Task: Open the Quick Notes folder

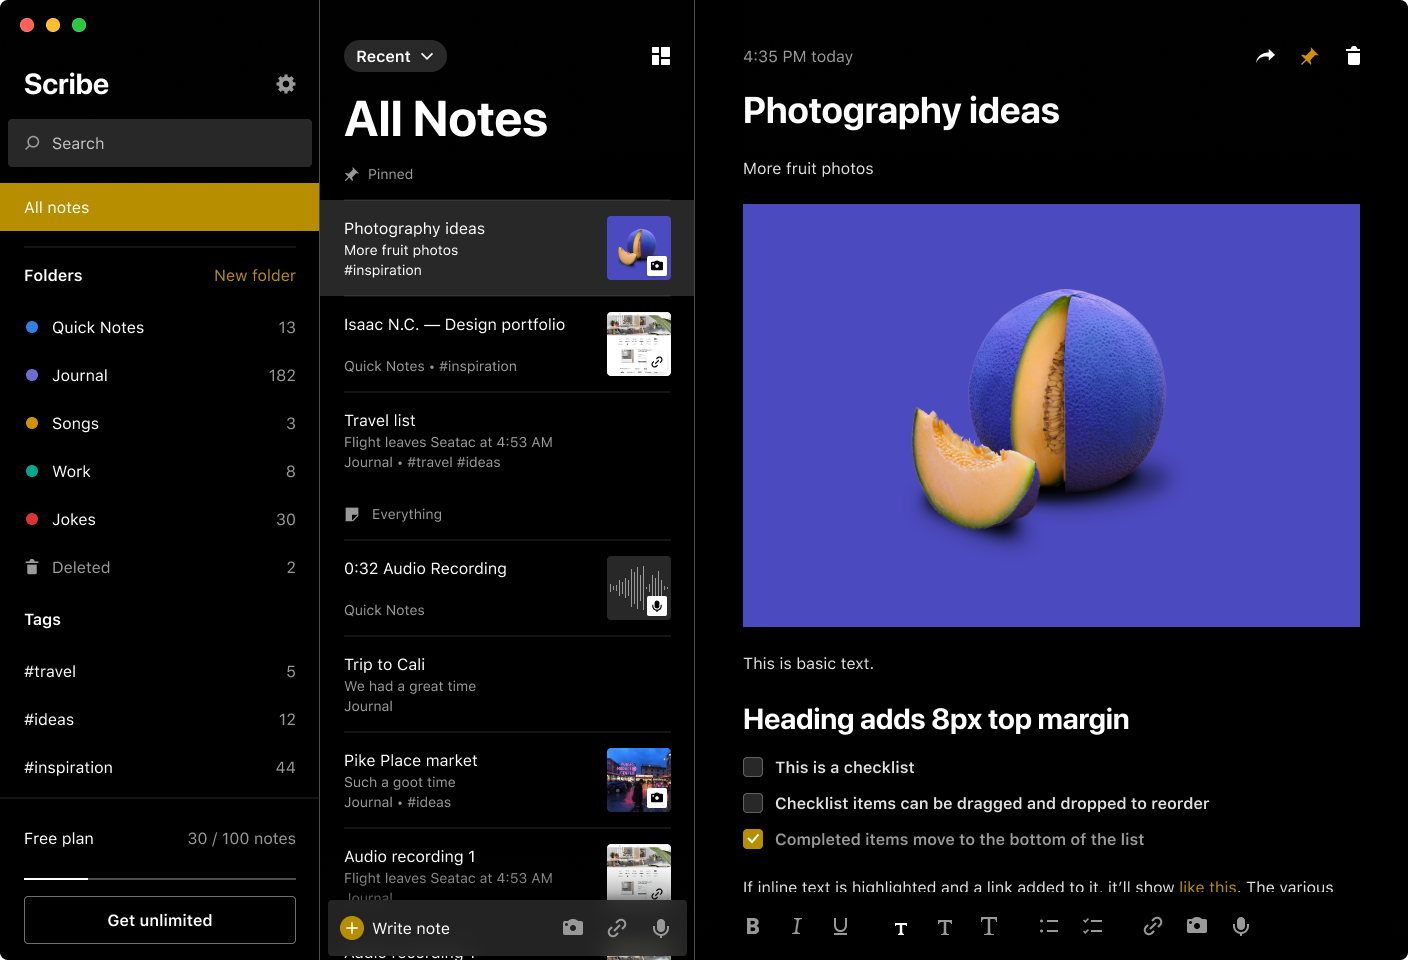Action: coord(160,327)
